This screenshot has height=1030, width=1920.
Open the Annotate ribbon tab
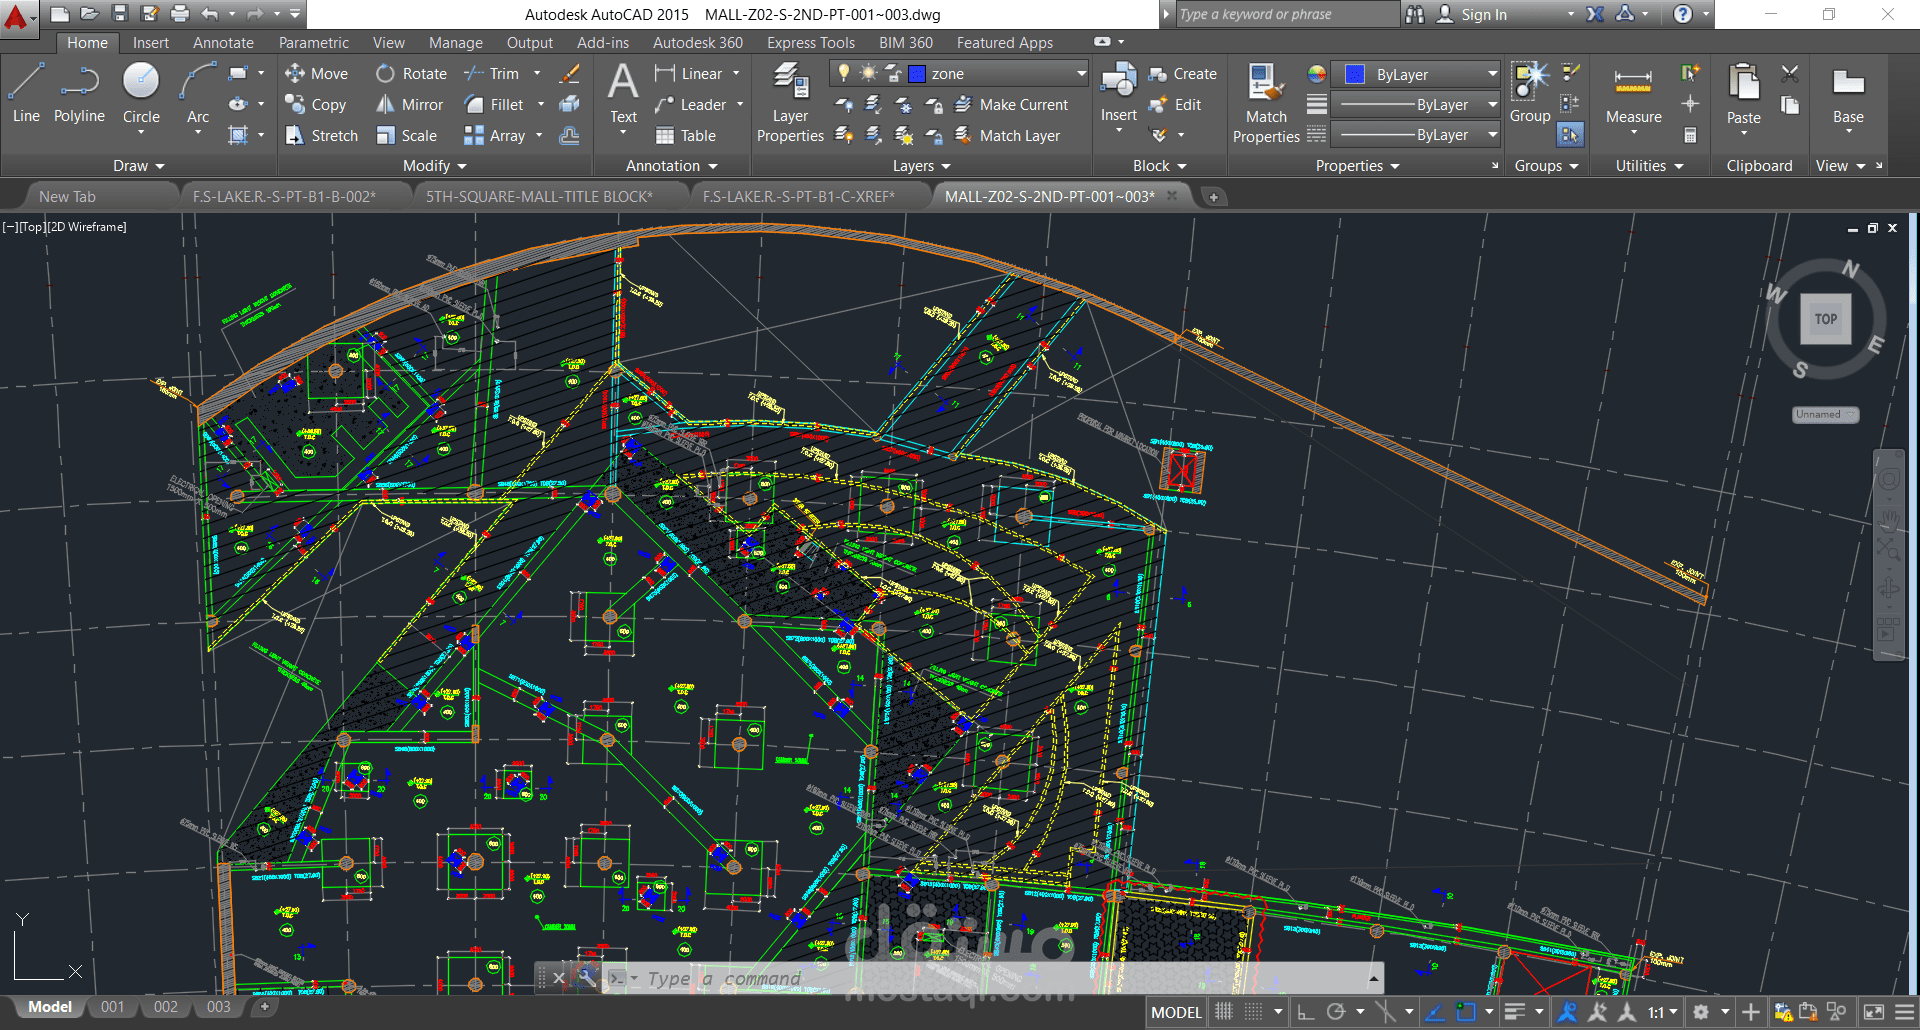click(223, 43)
